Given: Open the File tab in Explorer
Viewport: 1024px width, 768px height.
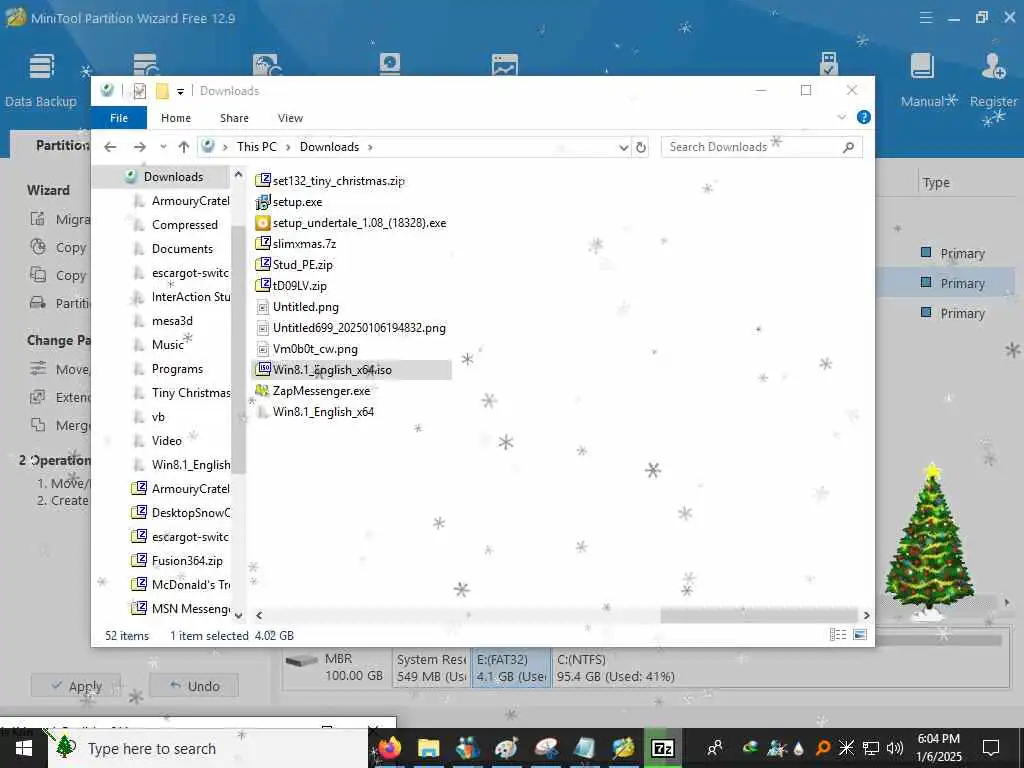Looking at the screenshot, I should coord(119,118).
